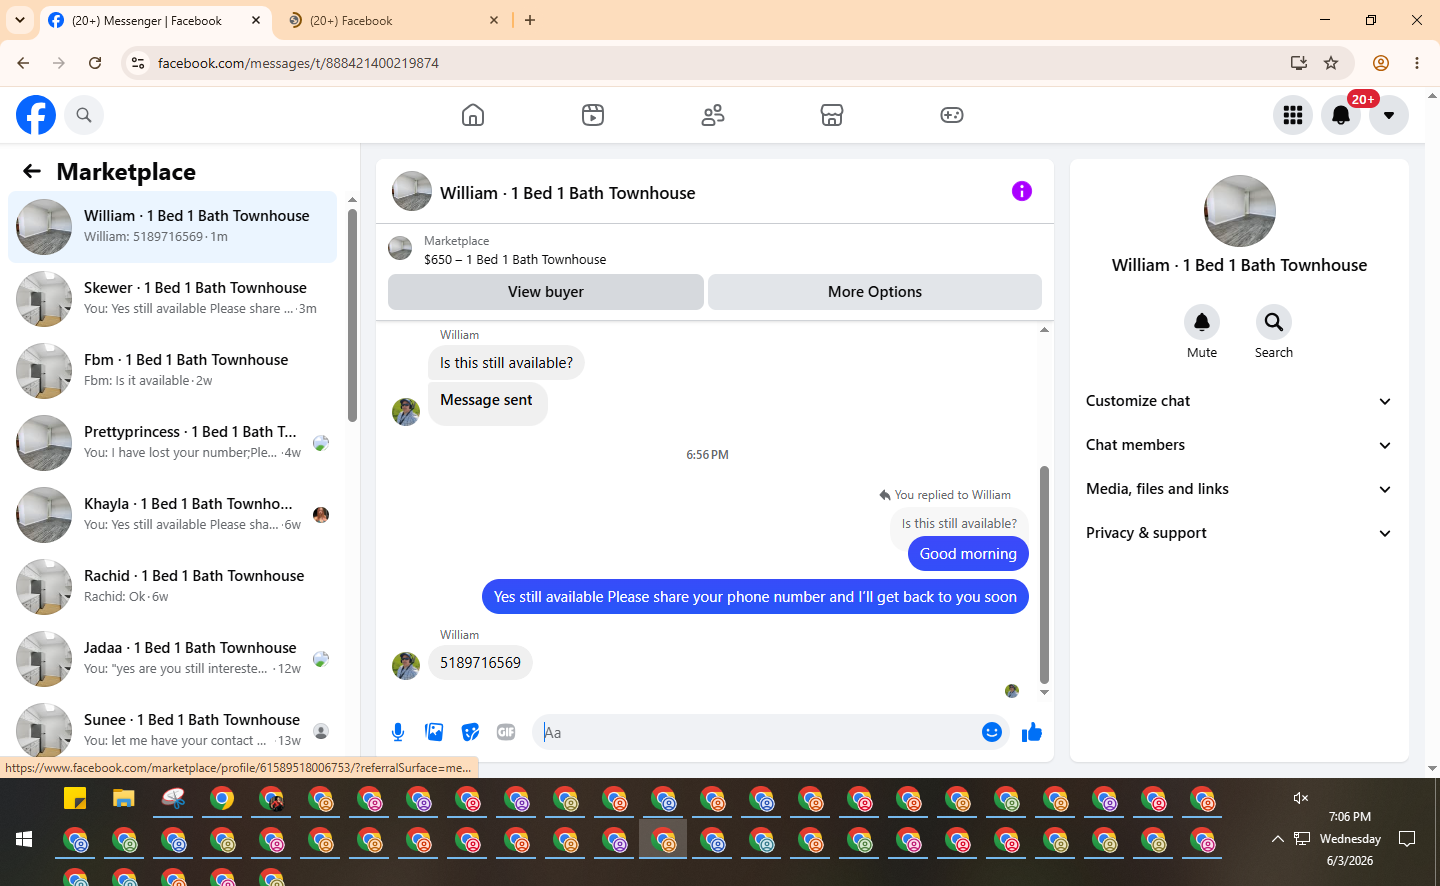Click the William phone number message 5189716569
Viewport: 1440px width, 886px height.
(x=480, y=663)
